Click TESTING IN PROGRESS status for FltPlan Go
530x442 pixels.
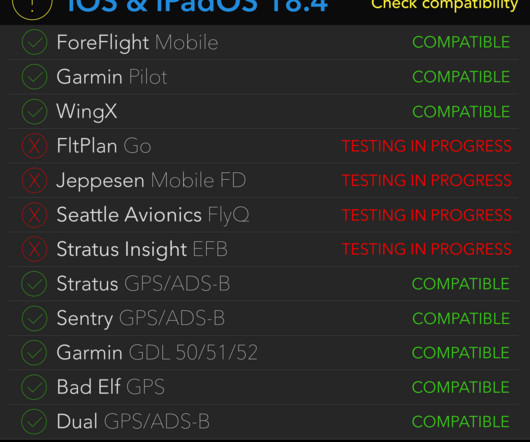coord(427,146)
